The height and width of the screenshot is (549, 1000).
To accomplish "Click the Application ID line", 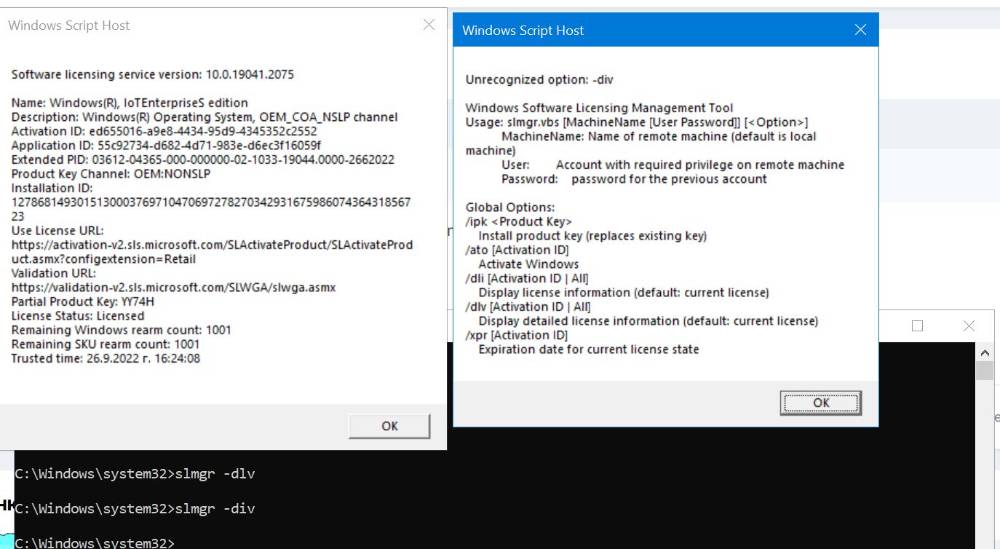I will (x=166, y=145).
